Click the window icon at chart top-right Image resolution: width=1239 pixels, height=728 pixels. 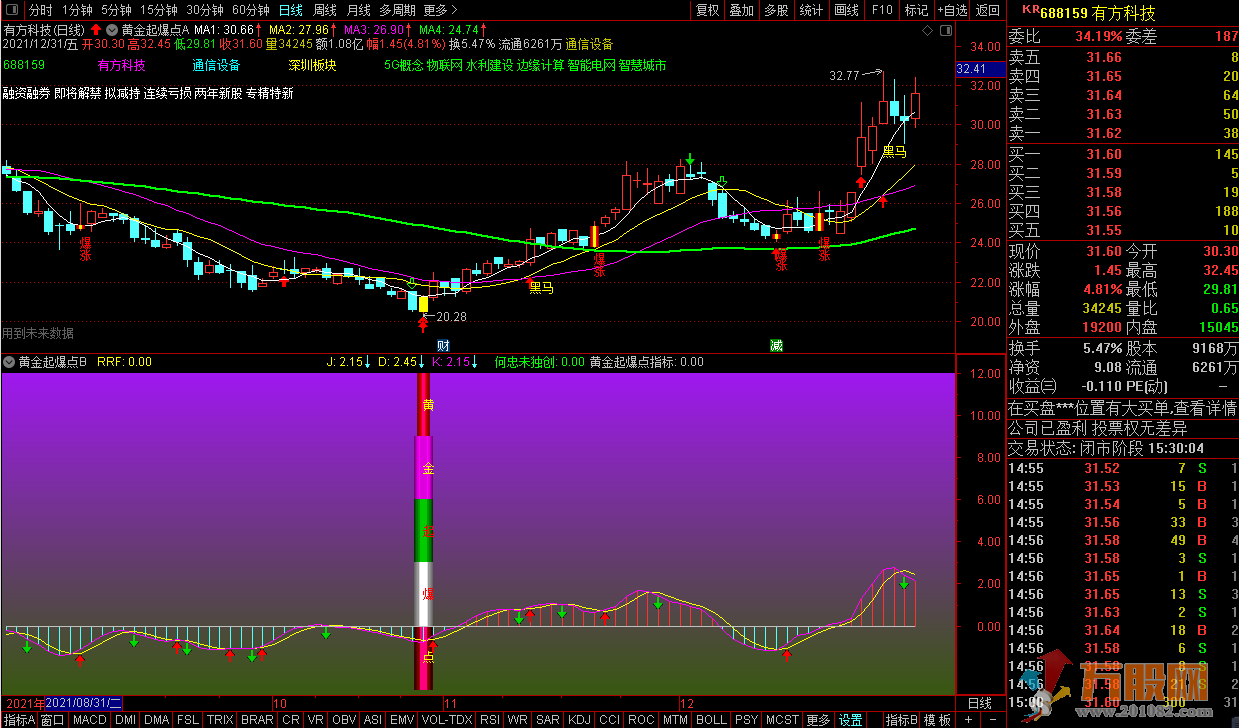pos(946,31)
